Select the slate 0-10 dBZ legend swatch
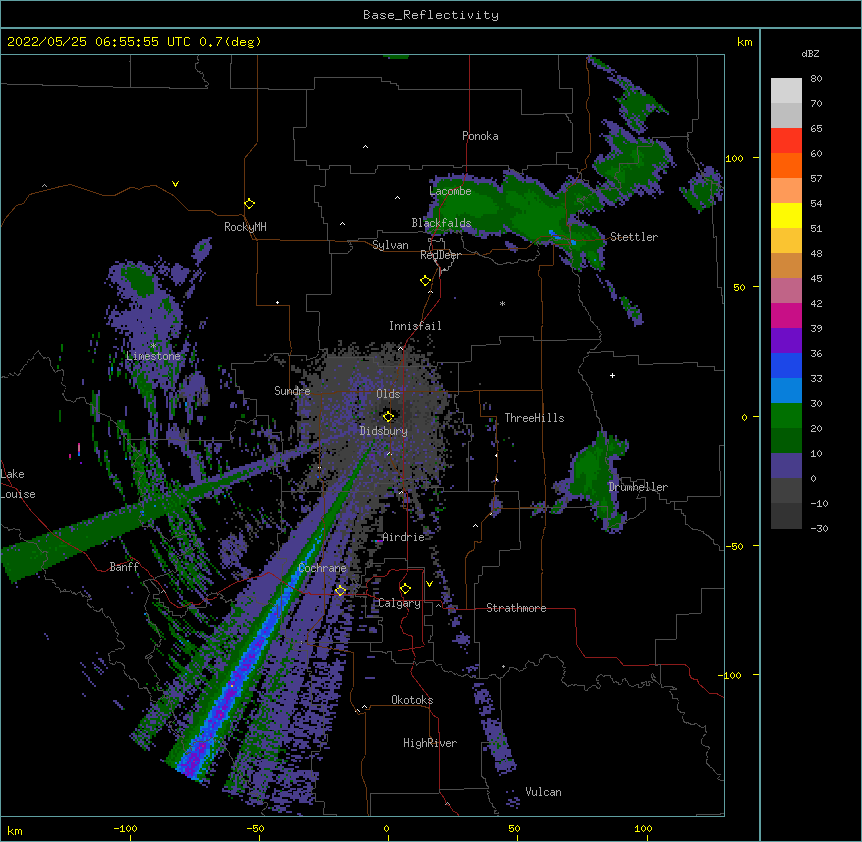862x842 pixels. pyautogui.click(x=786, y=466)
